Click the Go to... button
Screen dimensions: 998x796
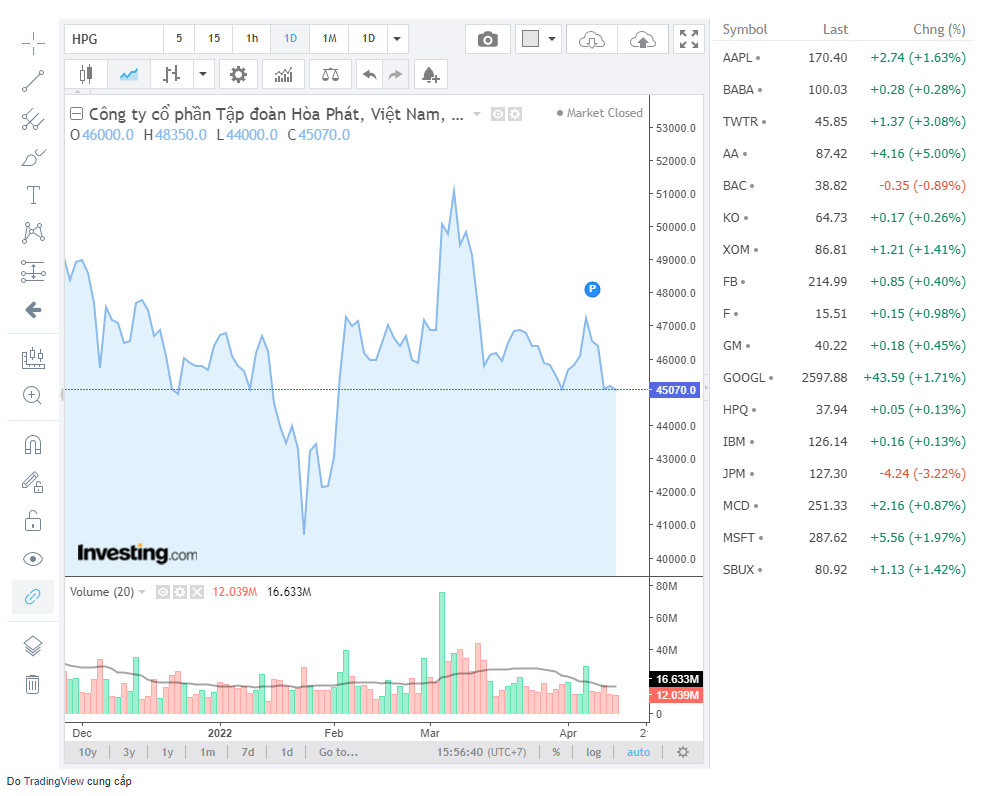click(x=339, y=752)
